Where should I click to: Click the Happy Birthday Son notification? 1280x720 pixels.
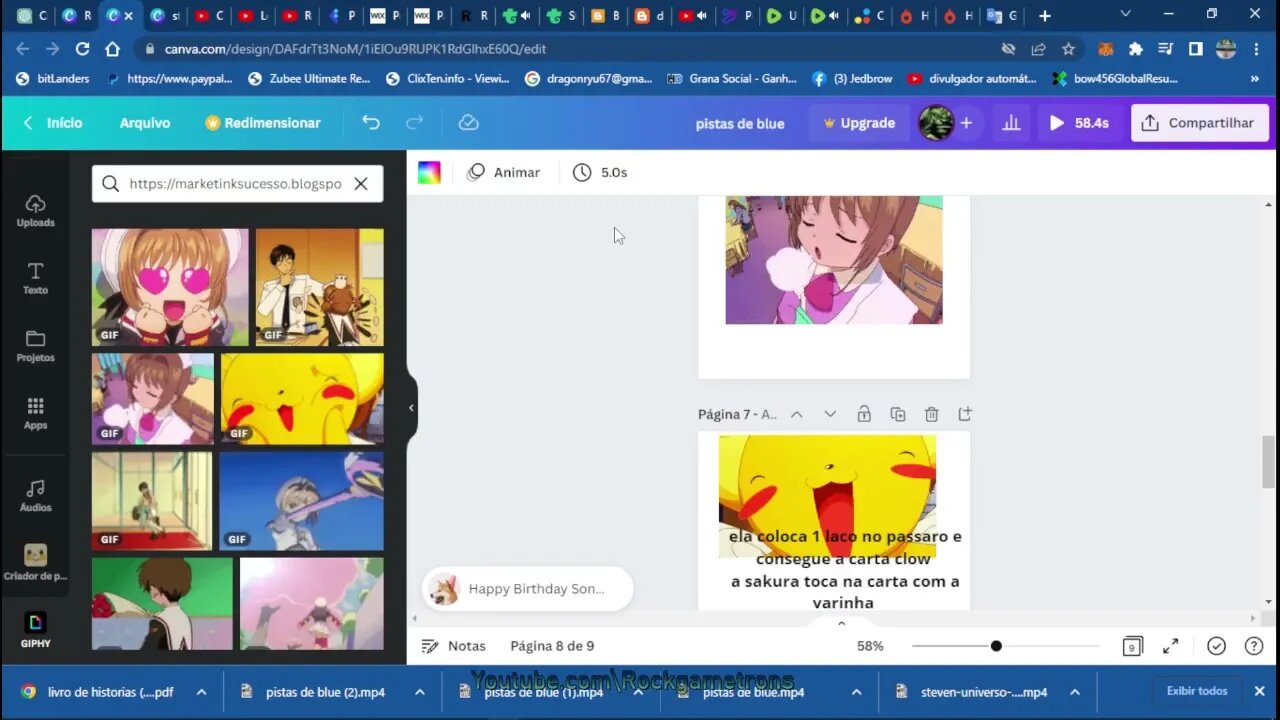pyautogui.click(x=528, y=589)
